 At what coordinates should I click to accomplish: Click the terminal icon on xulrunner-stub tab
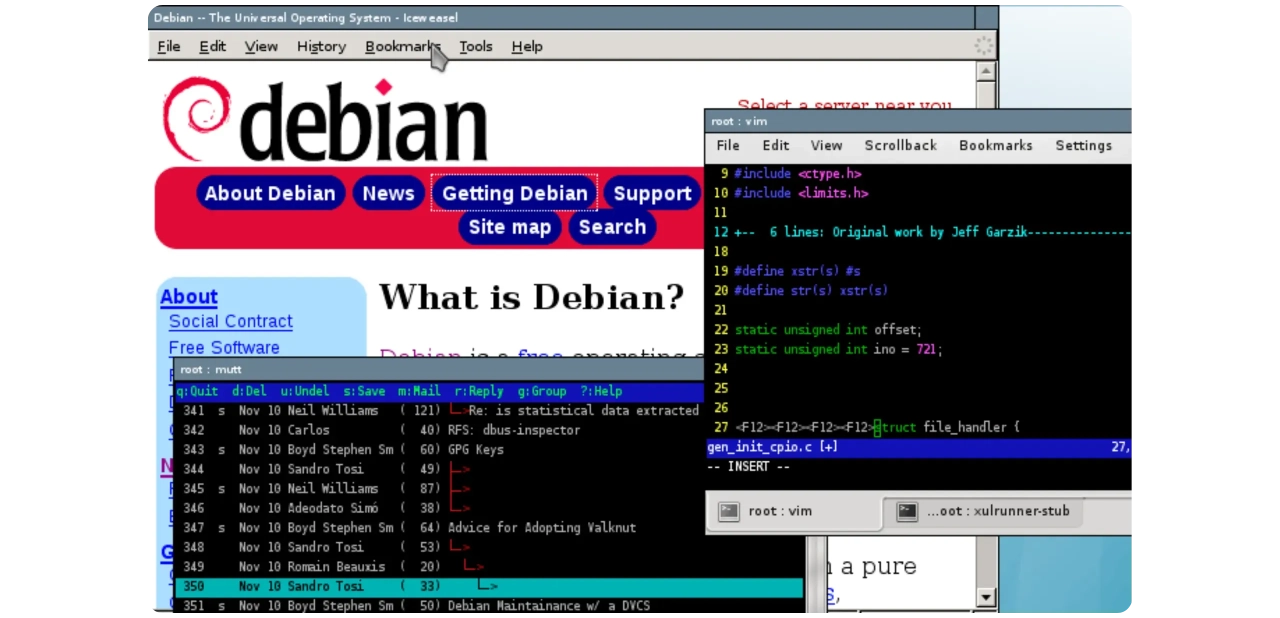coord(907,511)
